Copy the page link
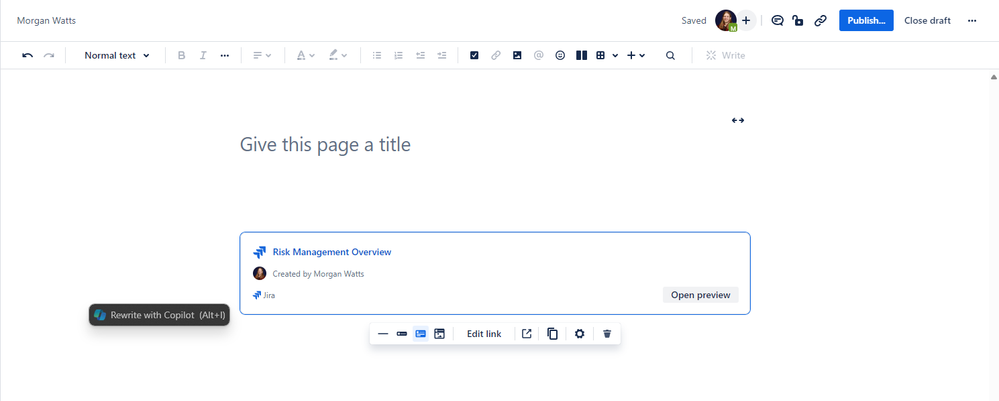Image resolution: width=999 pixels, height=401 pixels. [821, 20]
